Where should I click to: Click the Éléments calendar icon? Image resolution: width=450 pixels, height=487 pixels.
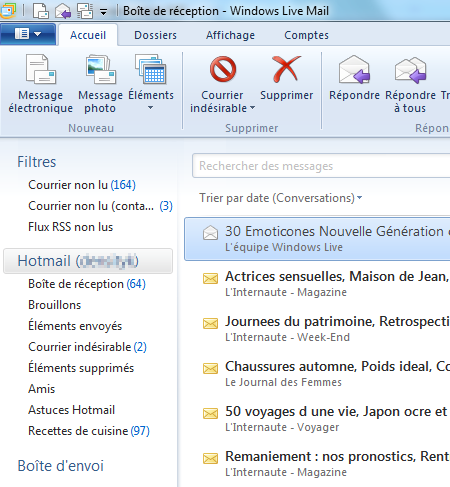click(x=151, y=70)
